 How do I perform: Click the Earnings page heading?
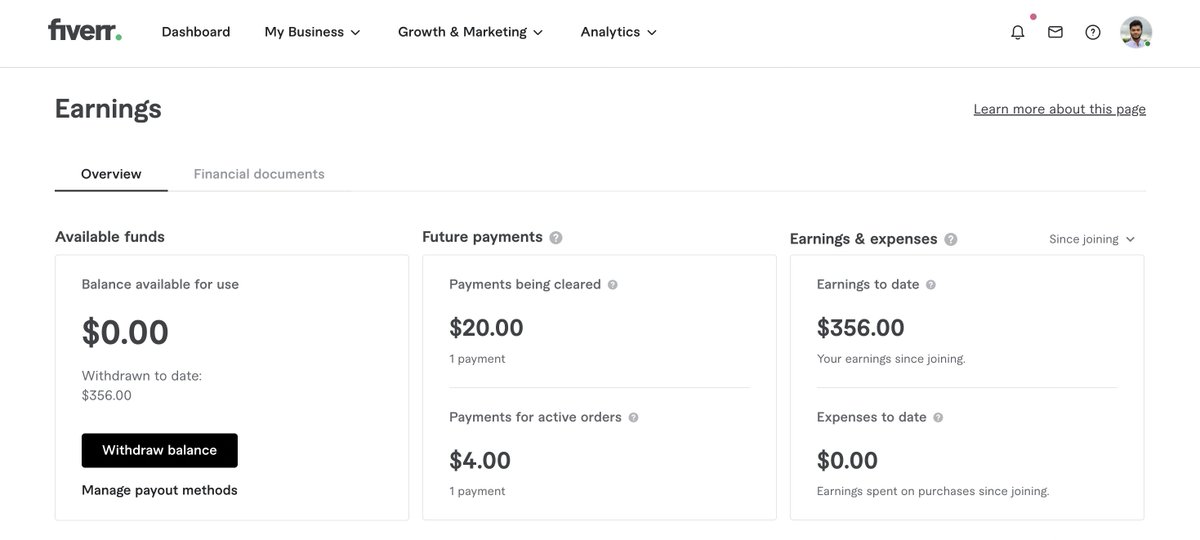point(108,109)
